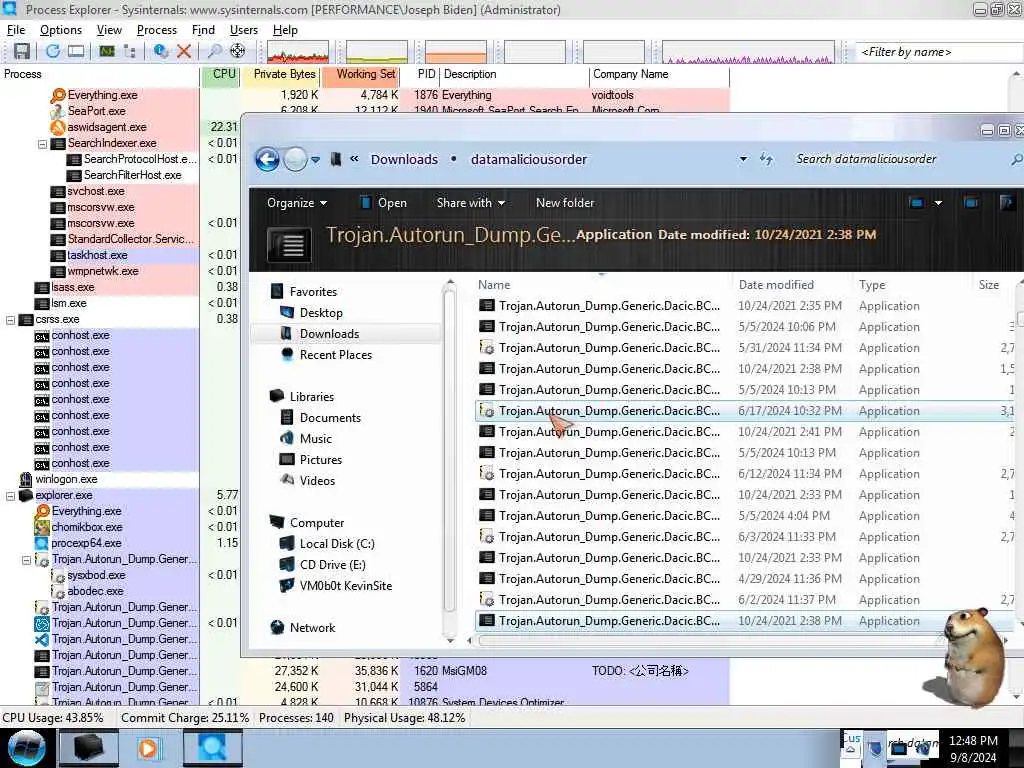Click the Open button in Explorer toolbar
Viewport: 1024px width, 768px height.
pyautogui.click(x=384, y=203)
